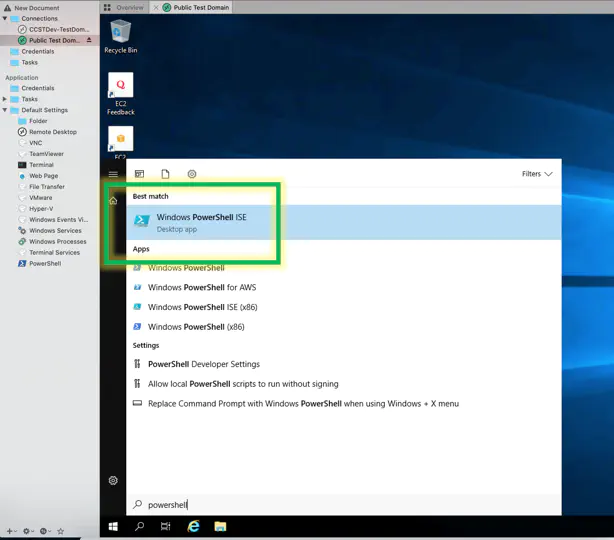Select TeamViewer default settings

[x=41, y=154]
